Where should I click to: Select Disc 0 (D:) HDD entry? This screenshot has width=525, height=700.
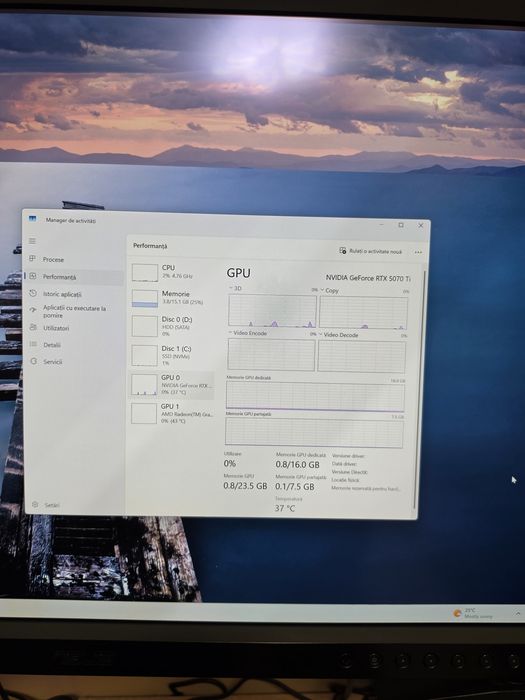[172, 326]
